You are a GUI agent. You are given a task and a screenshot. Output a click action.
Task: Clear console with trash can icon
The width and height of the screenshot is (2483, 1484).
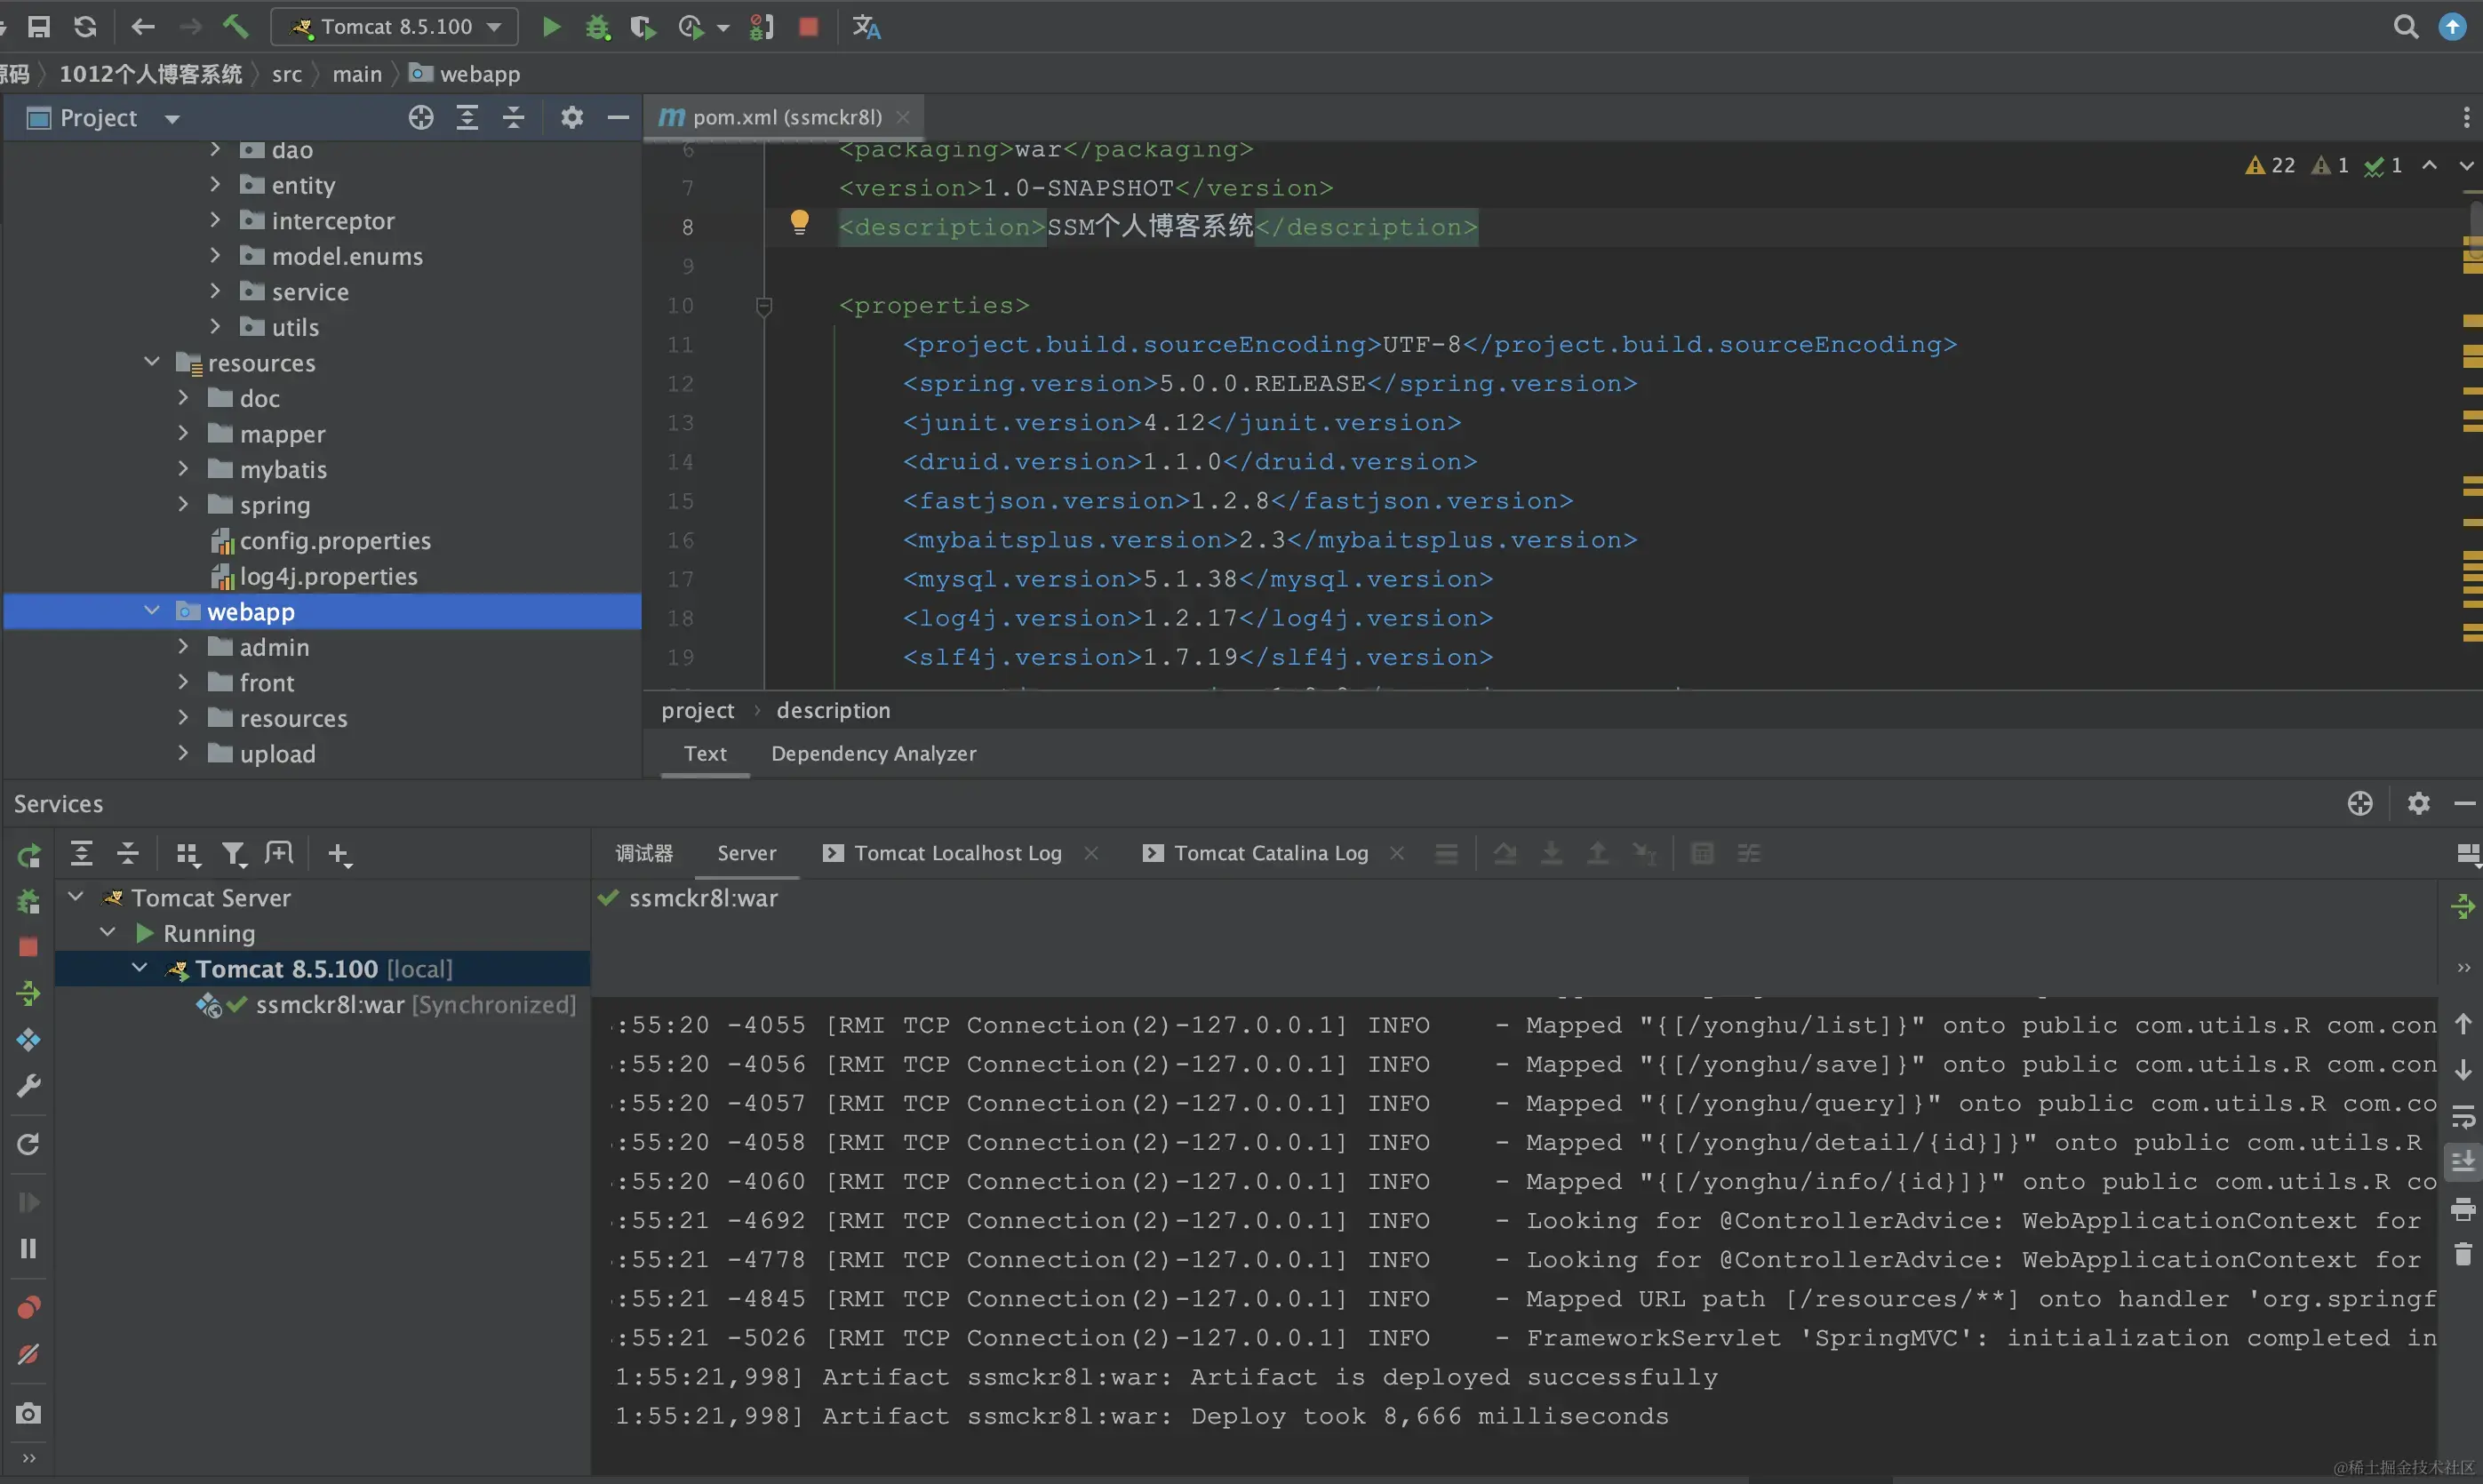pos(2463,1254)
